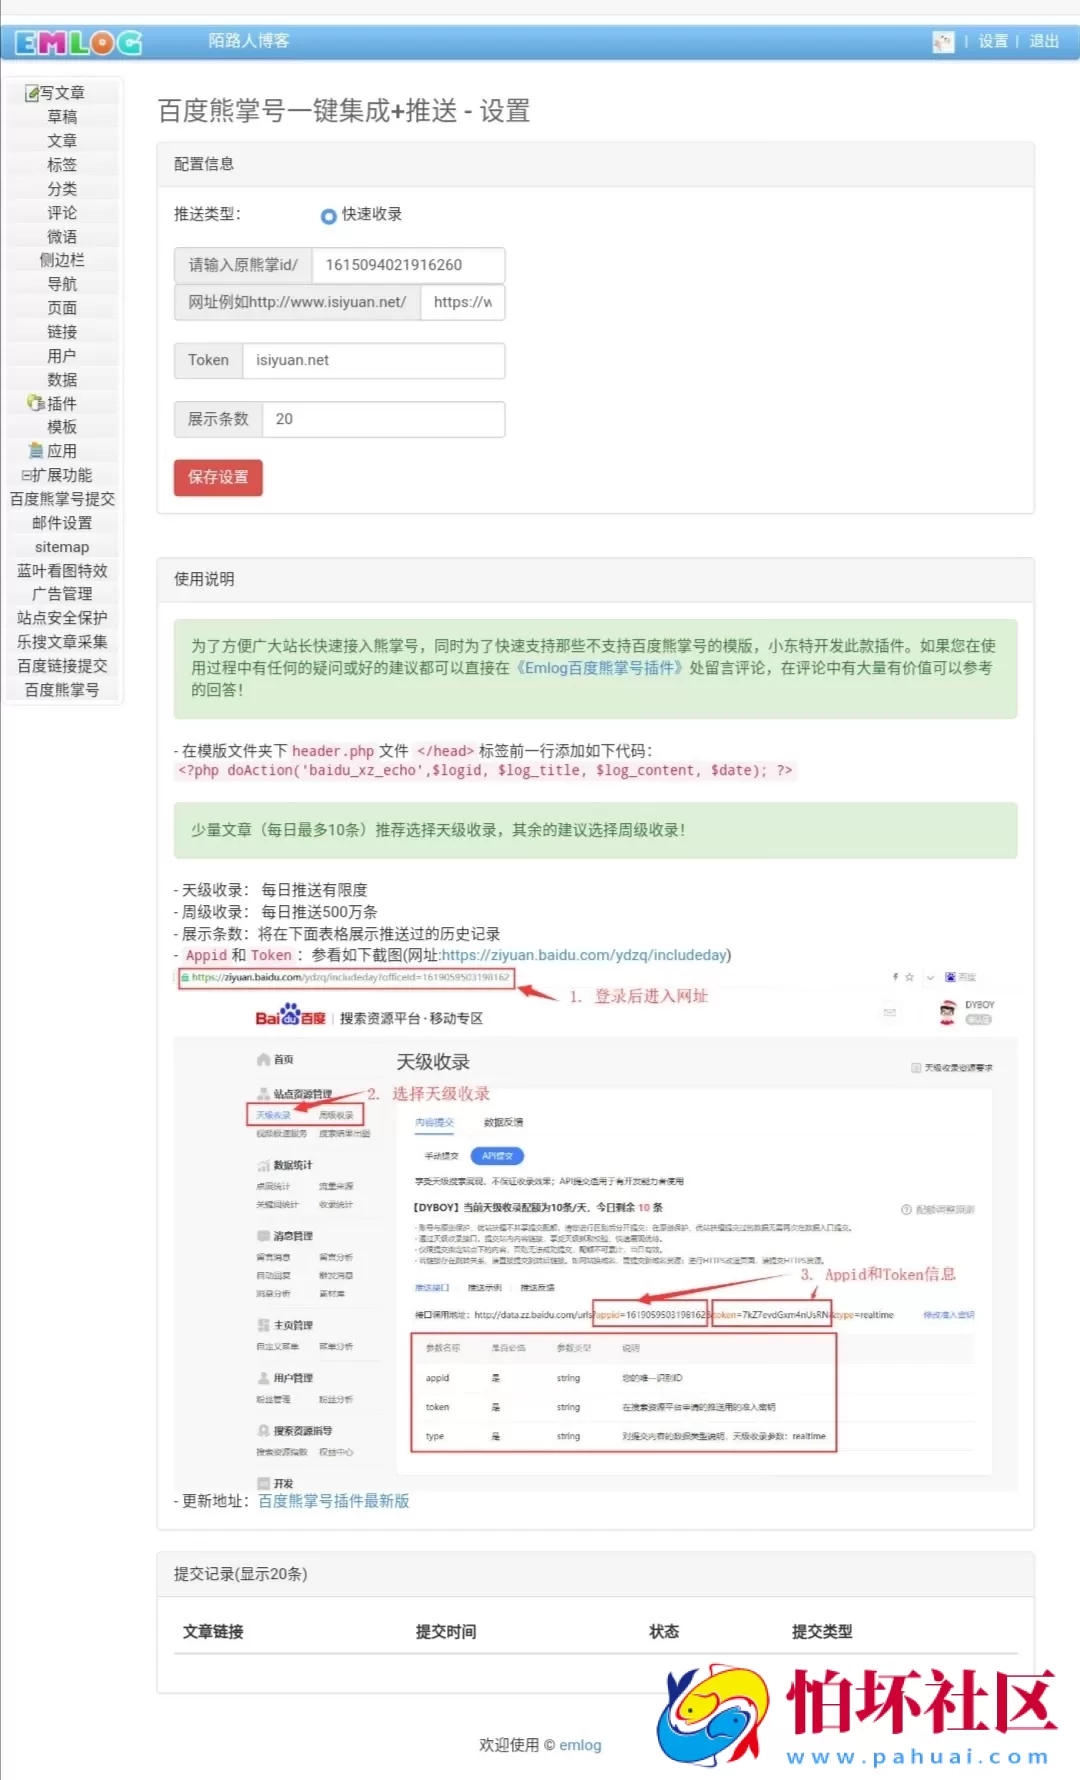Open 评论 in the sidebar
This screenshot has width=1080, height=1780.
[62, 213]
